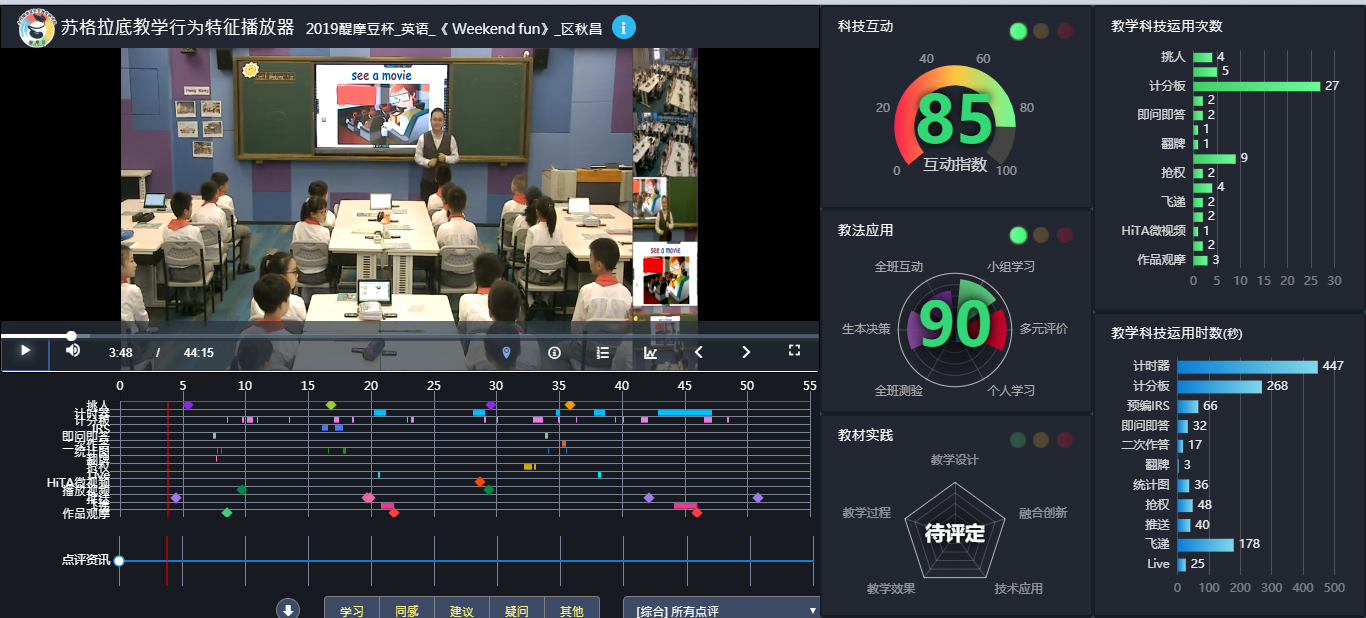1366x618 pixels.
Task: Open the 所有点评 filter dropdown
Action: [x=720, y=609]
